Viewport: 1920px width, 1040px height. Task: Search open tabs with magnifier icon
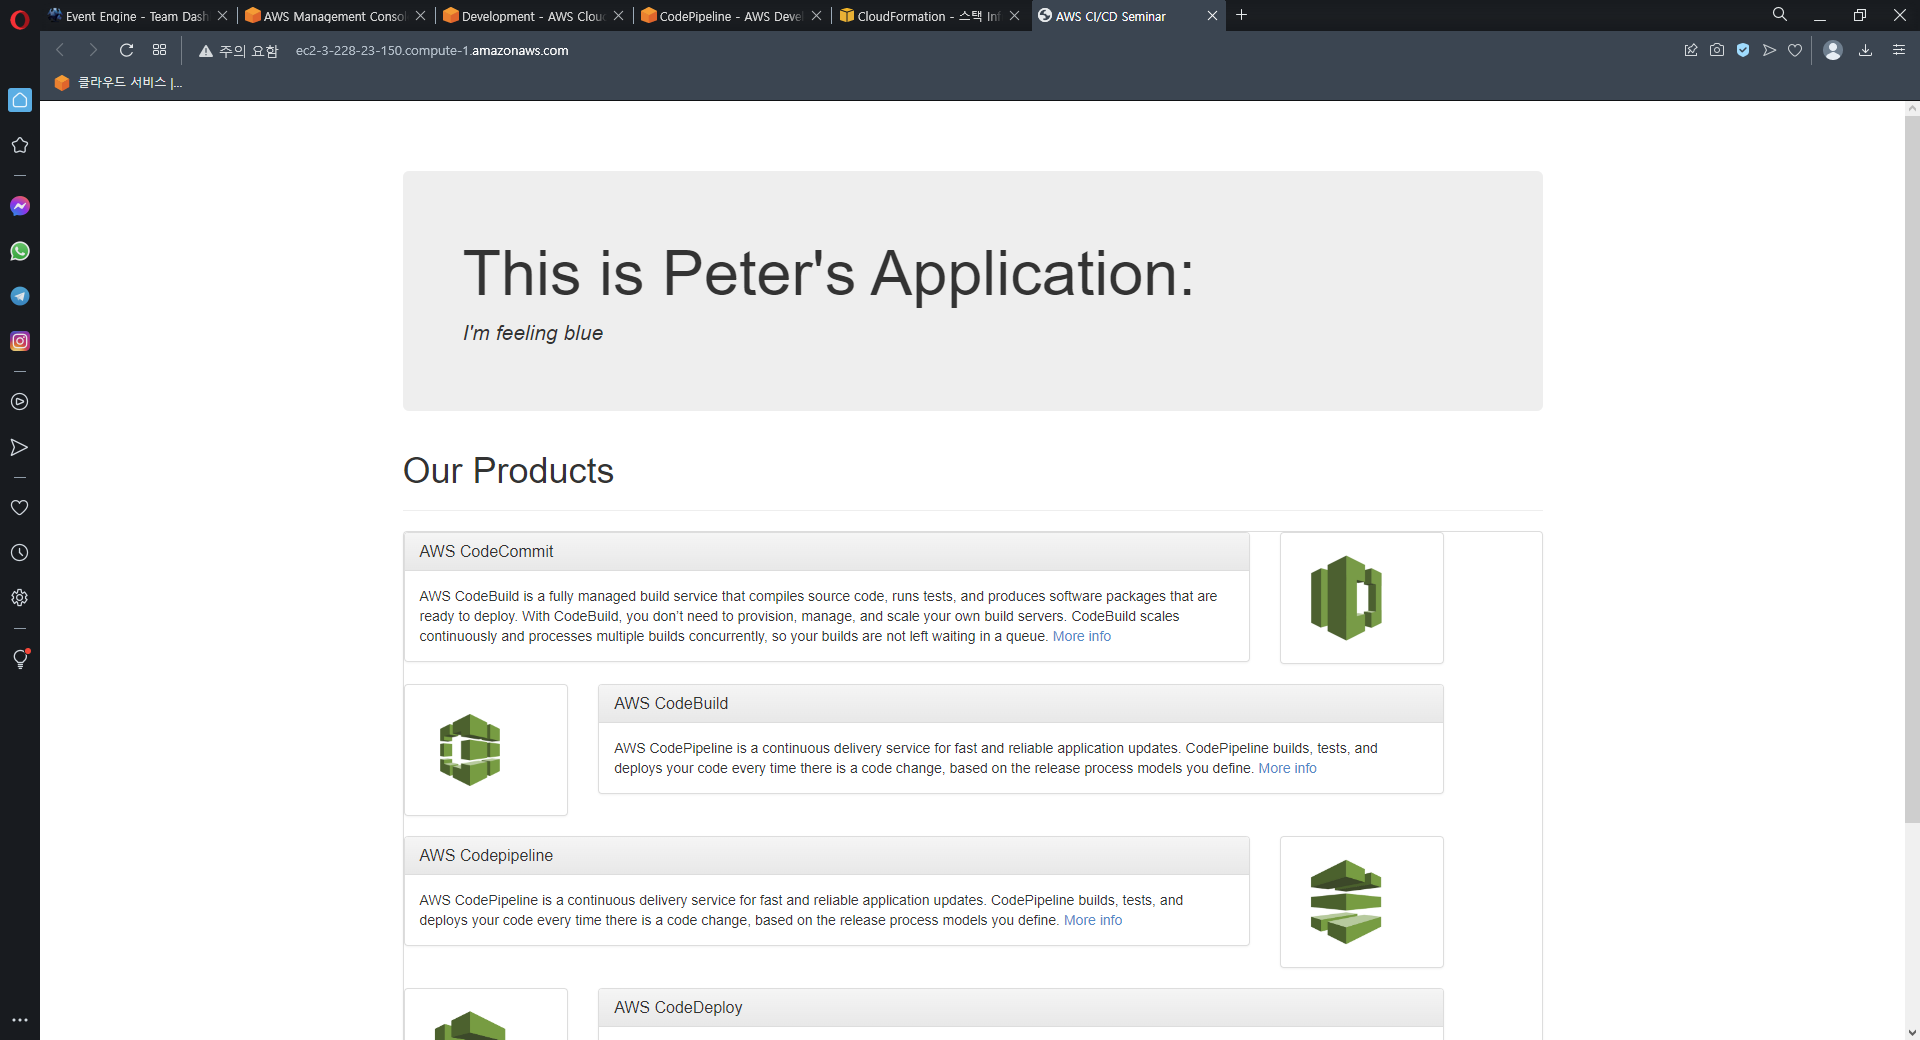pyautogui.click(x=1780, y=15)
